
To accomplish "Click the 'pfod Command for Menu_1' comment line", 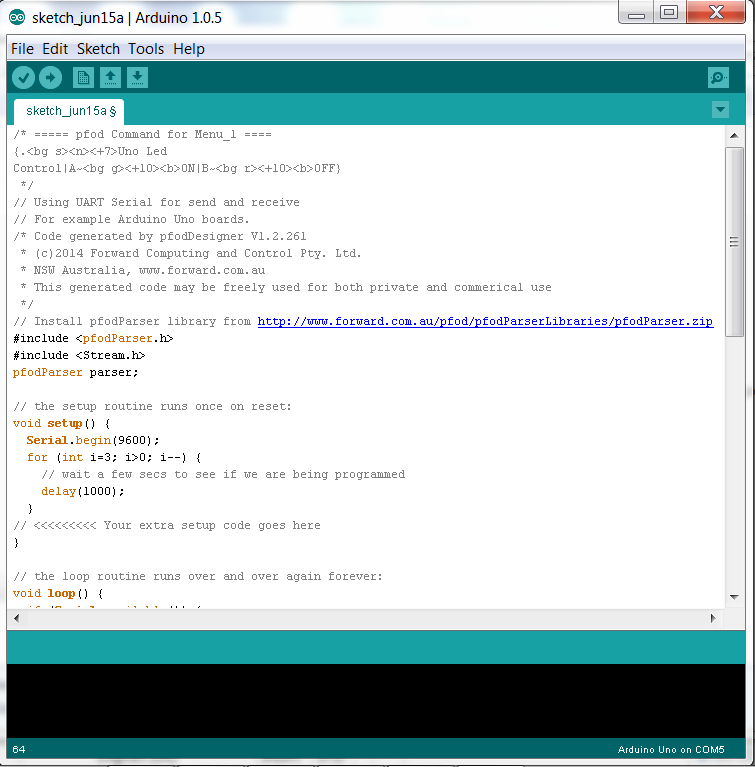I will click(142, 135).
